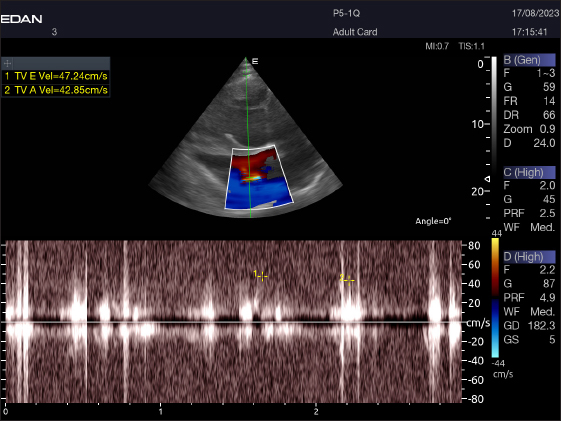561x421 pixels.
Task: Open the D (High) parameter tab
Action: [x=529, y=256]
